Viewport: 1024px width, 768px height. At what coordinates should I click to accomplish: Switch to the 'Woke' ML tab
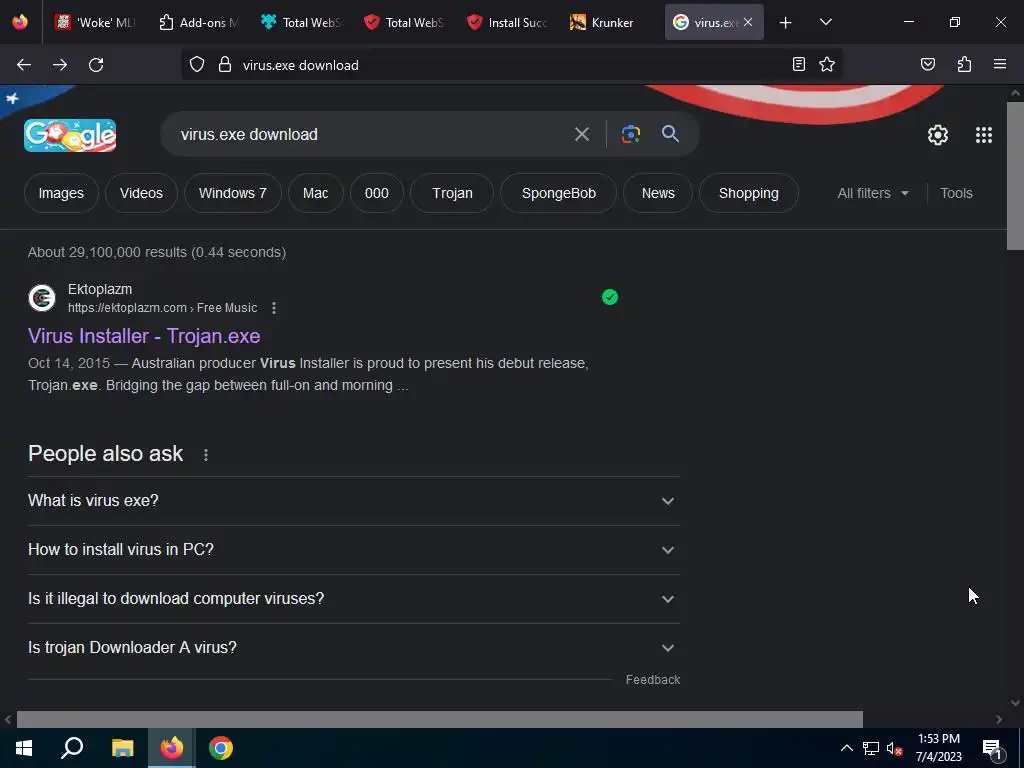pos(95,22)
